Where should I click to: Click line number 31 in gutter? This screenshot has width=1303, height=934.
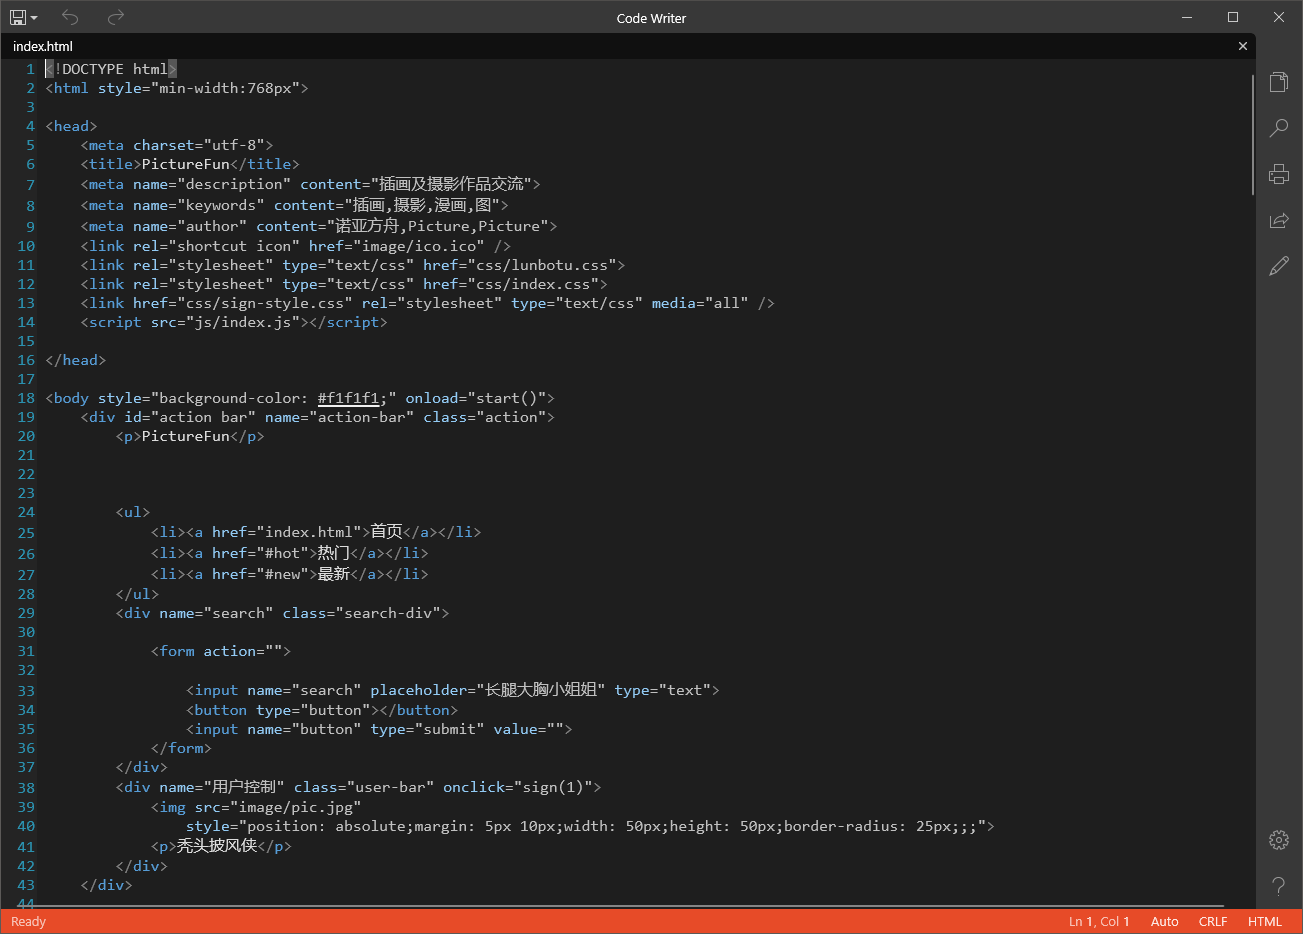coord(26,651)
